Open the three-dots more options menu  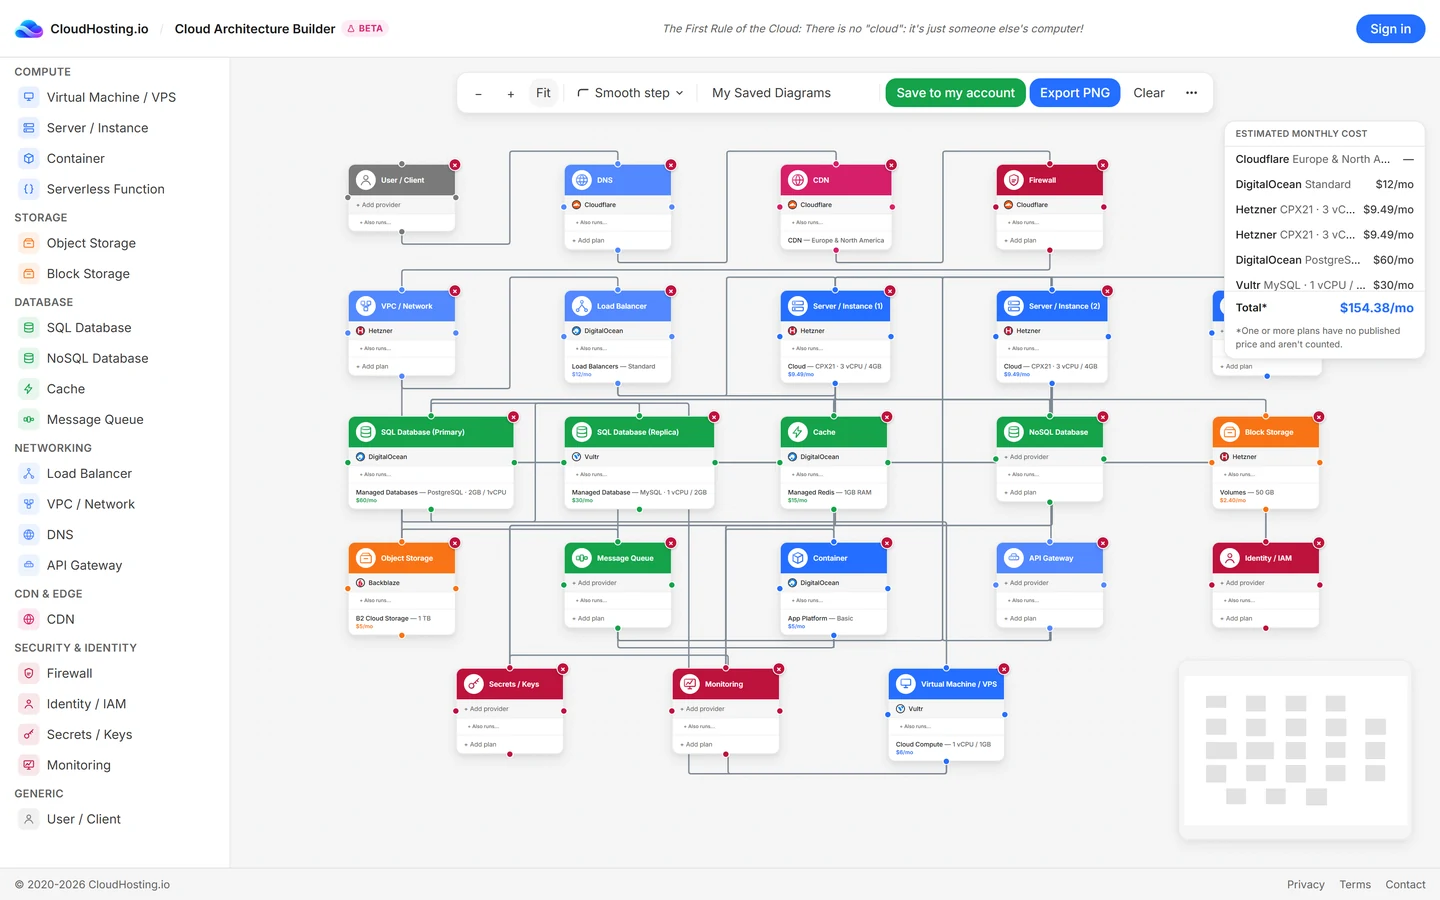pos(1191,93)
